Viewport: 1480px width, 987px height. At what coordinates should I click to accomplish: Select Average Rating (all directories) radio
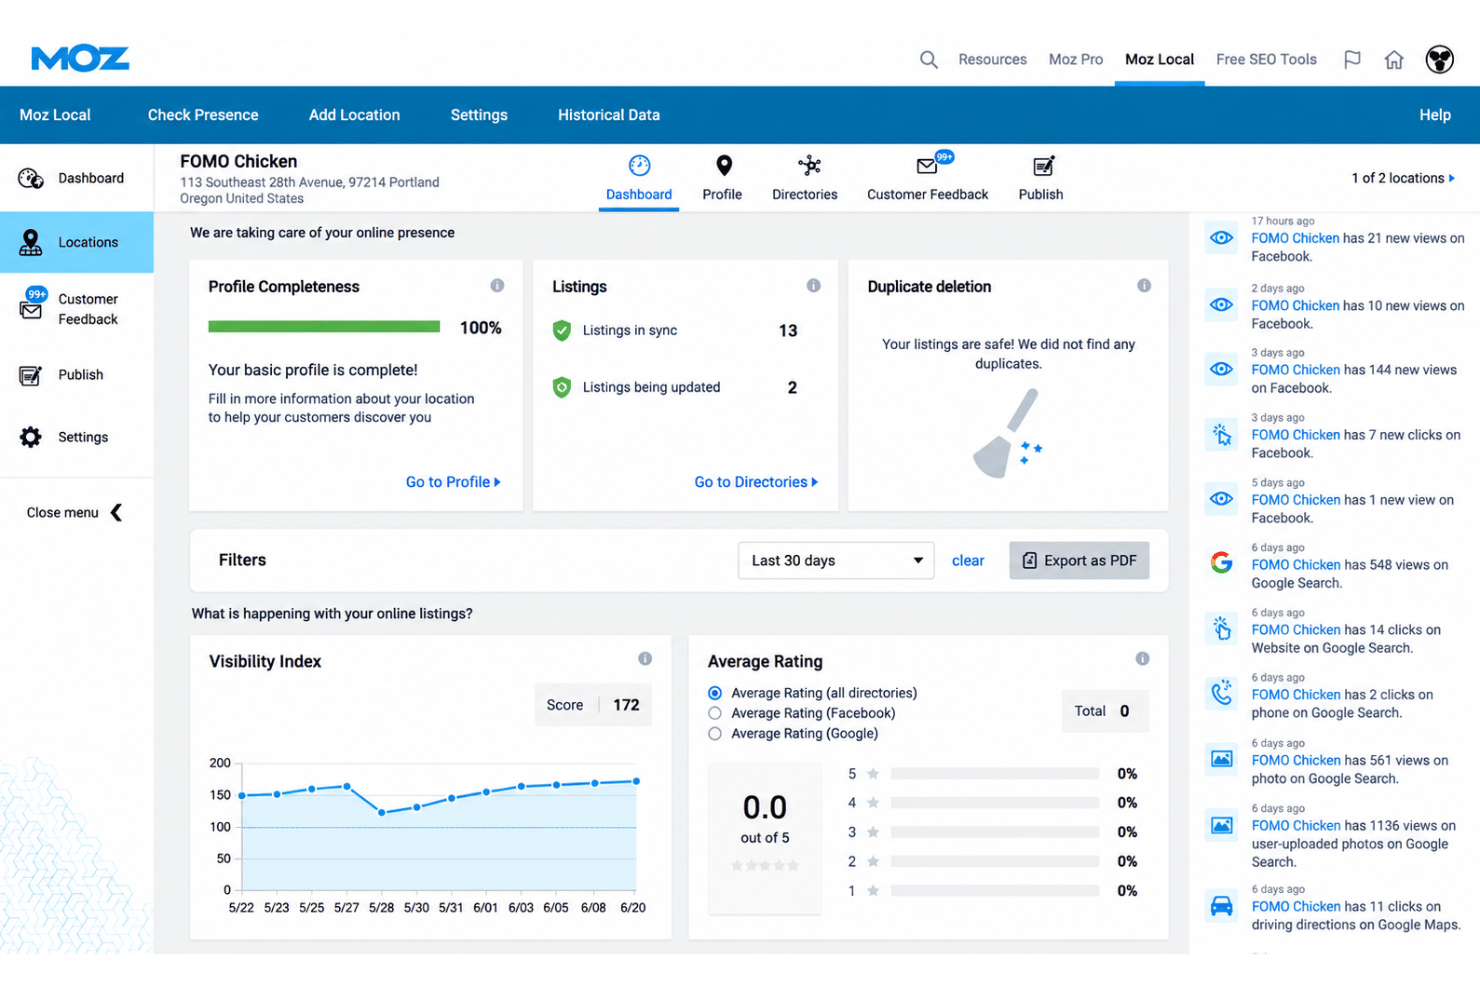(x=715, y=693)
